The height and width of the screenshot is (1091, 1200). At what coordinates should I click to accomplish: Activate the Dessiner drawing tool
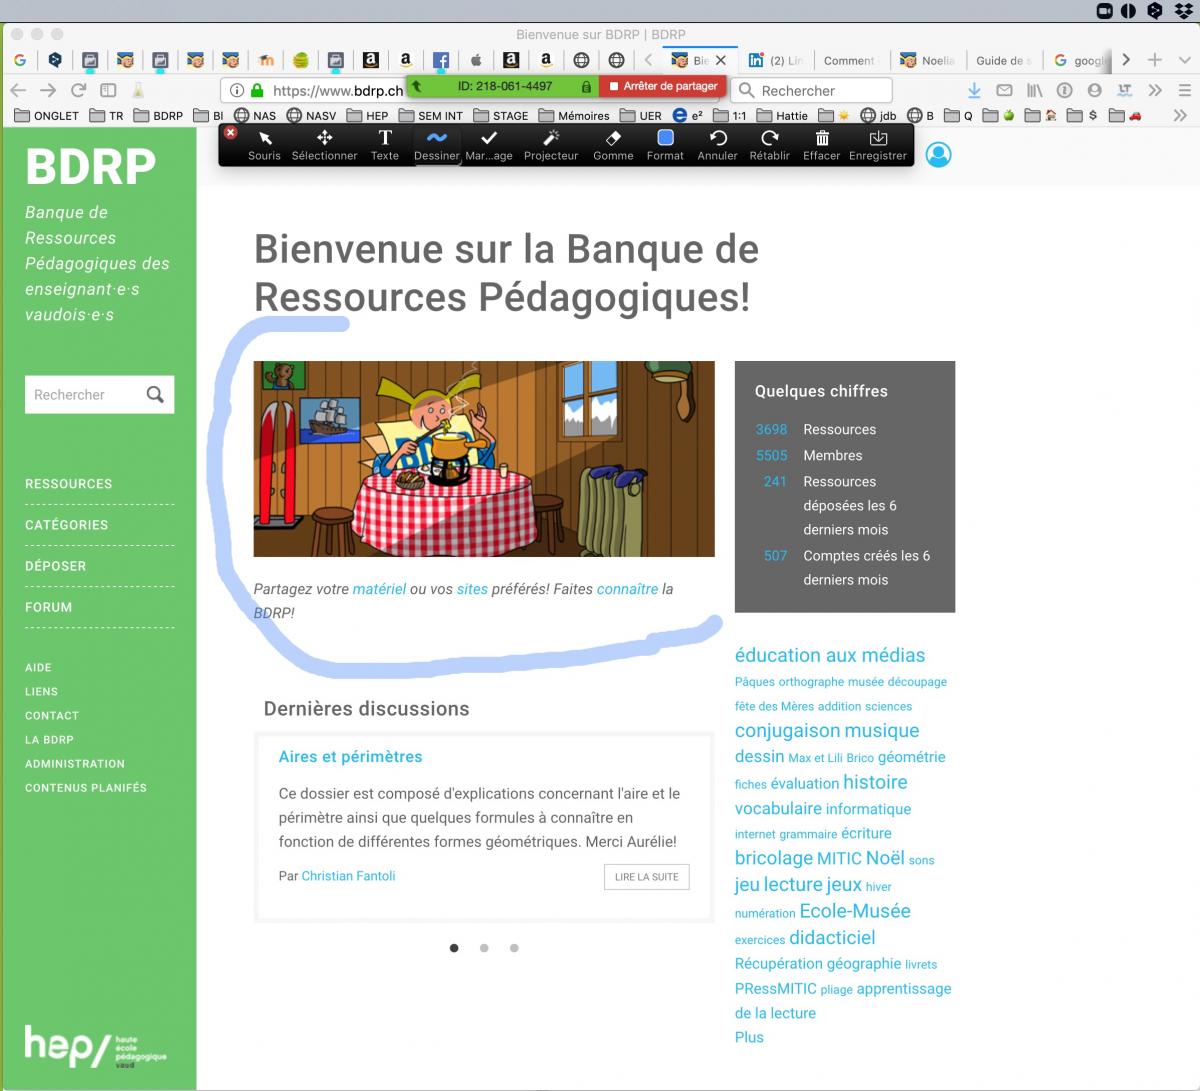coord(436,144)
